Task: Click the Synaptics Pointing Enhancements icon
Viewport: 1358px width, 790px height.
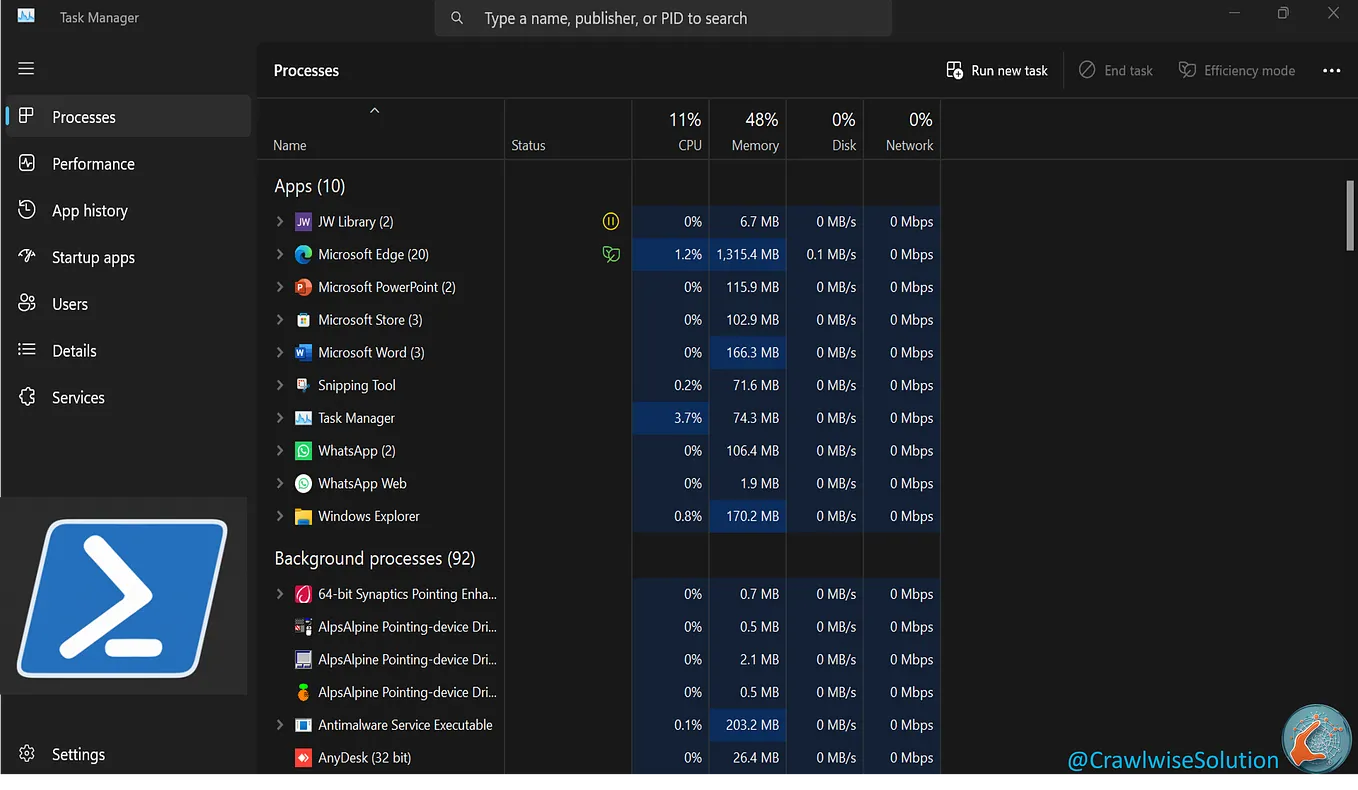Action: tap(303, 594)
